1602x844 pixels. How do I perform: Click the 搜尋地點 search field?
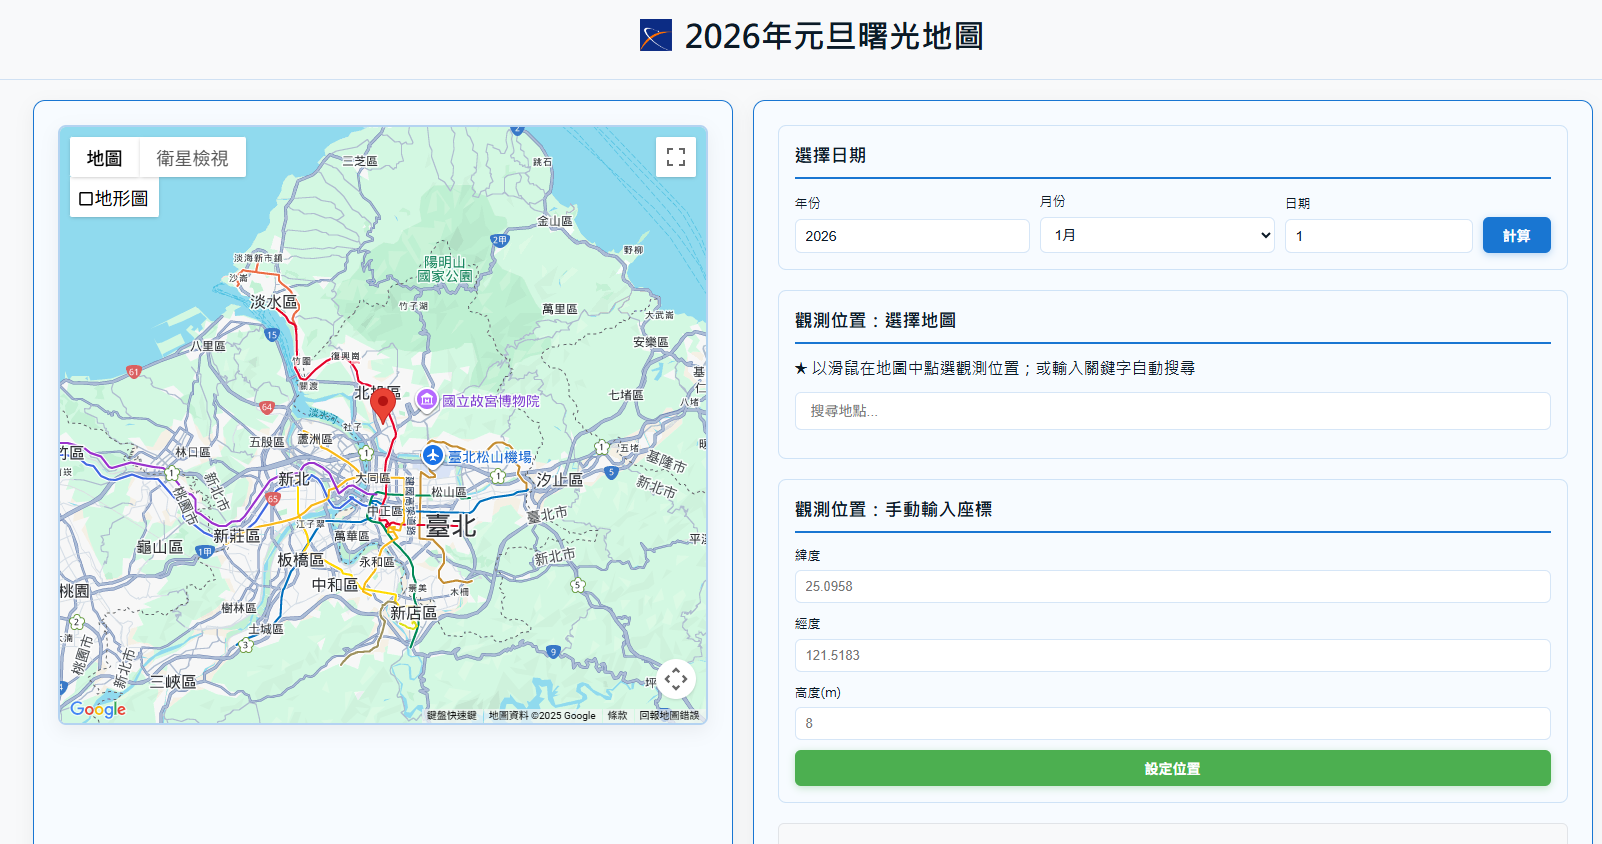point(1172,411)
